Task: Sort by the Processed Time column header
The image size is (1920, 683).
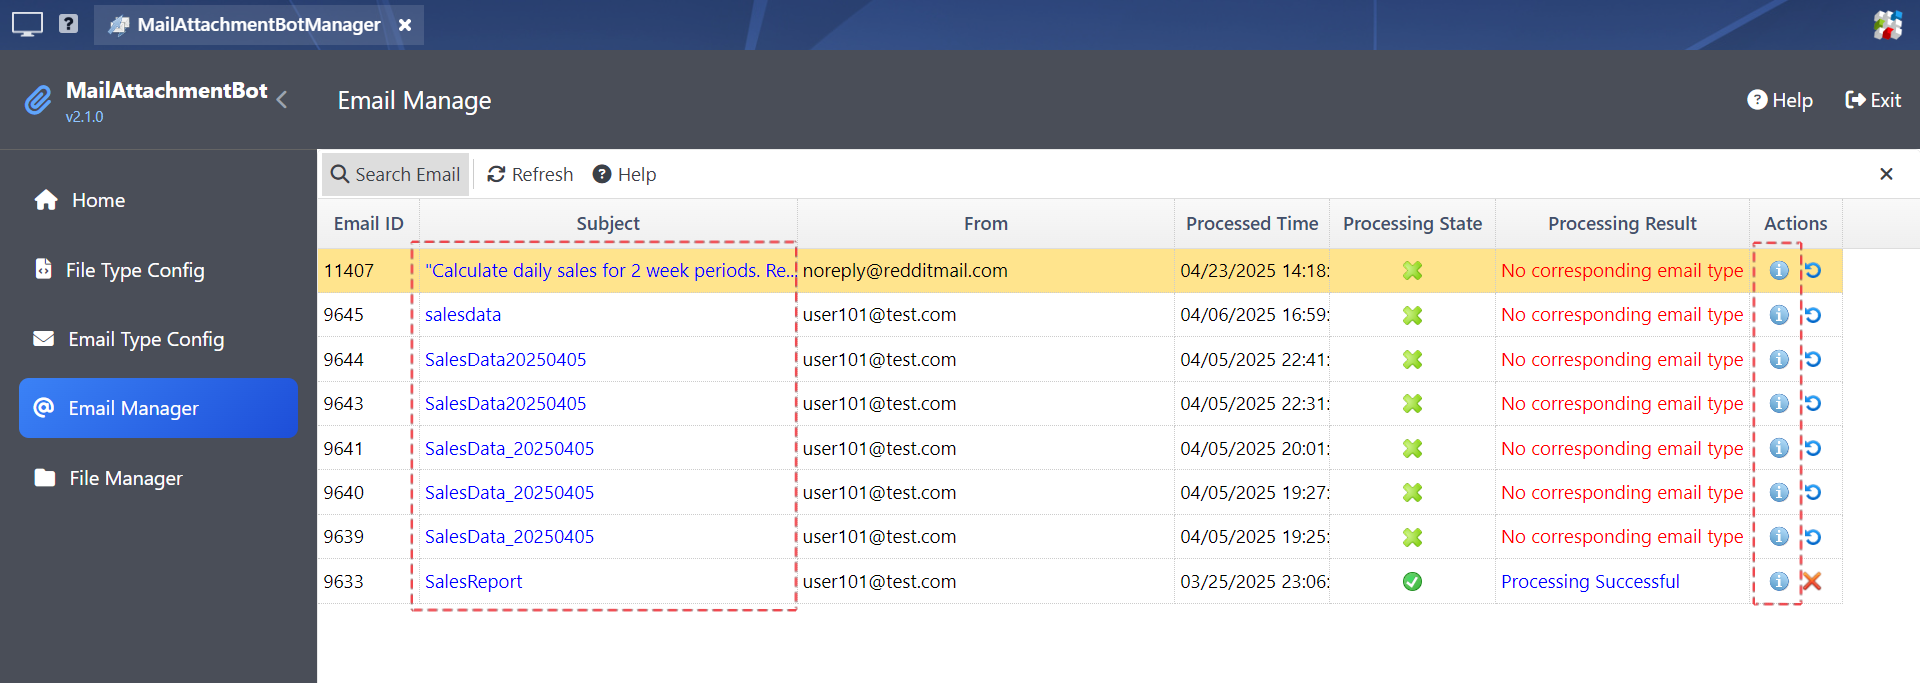Action: [1251, 224]
